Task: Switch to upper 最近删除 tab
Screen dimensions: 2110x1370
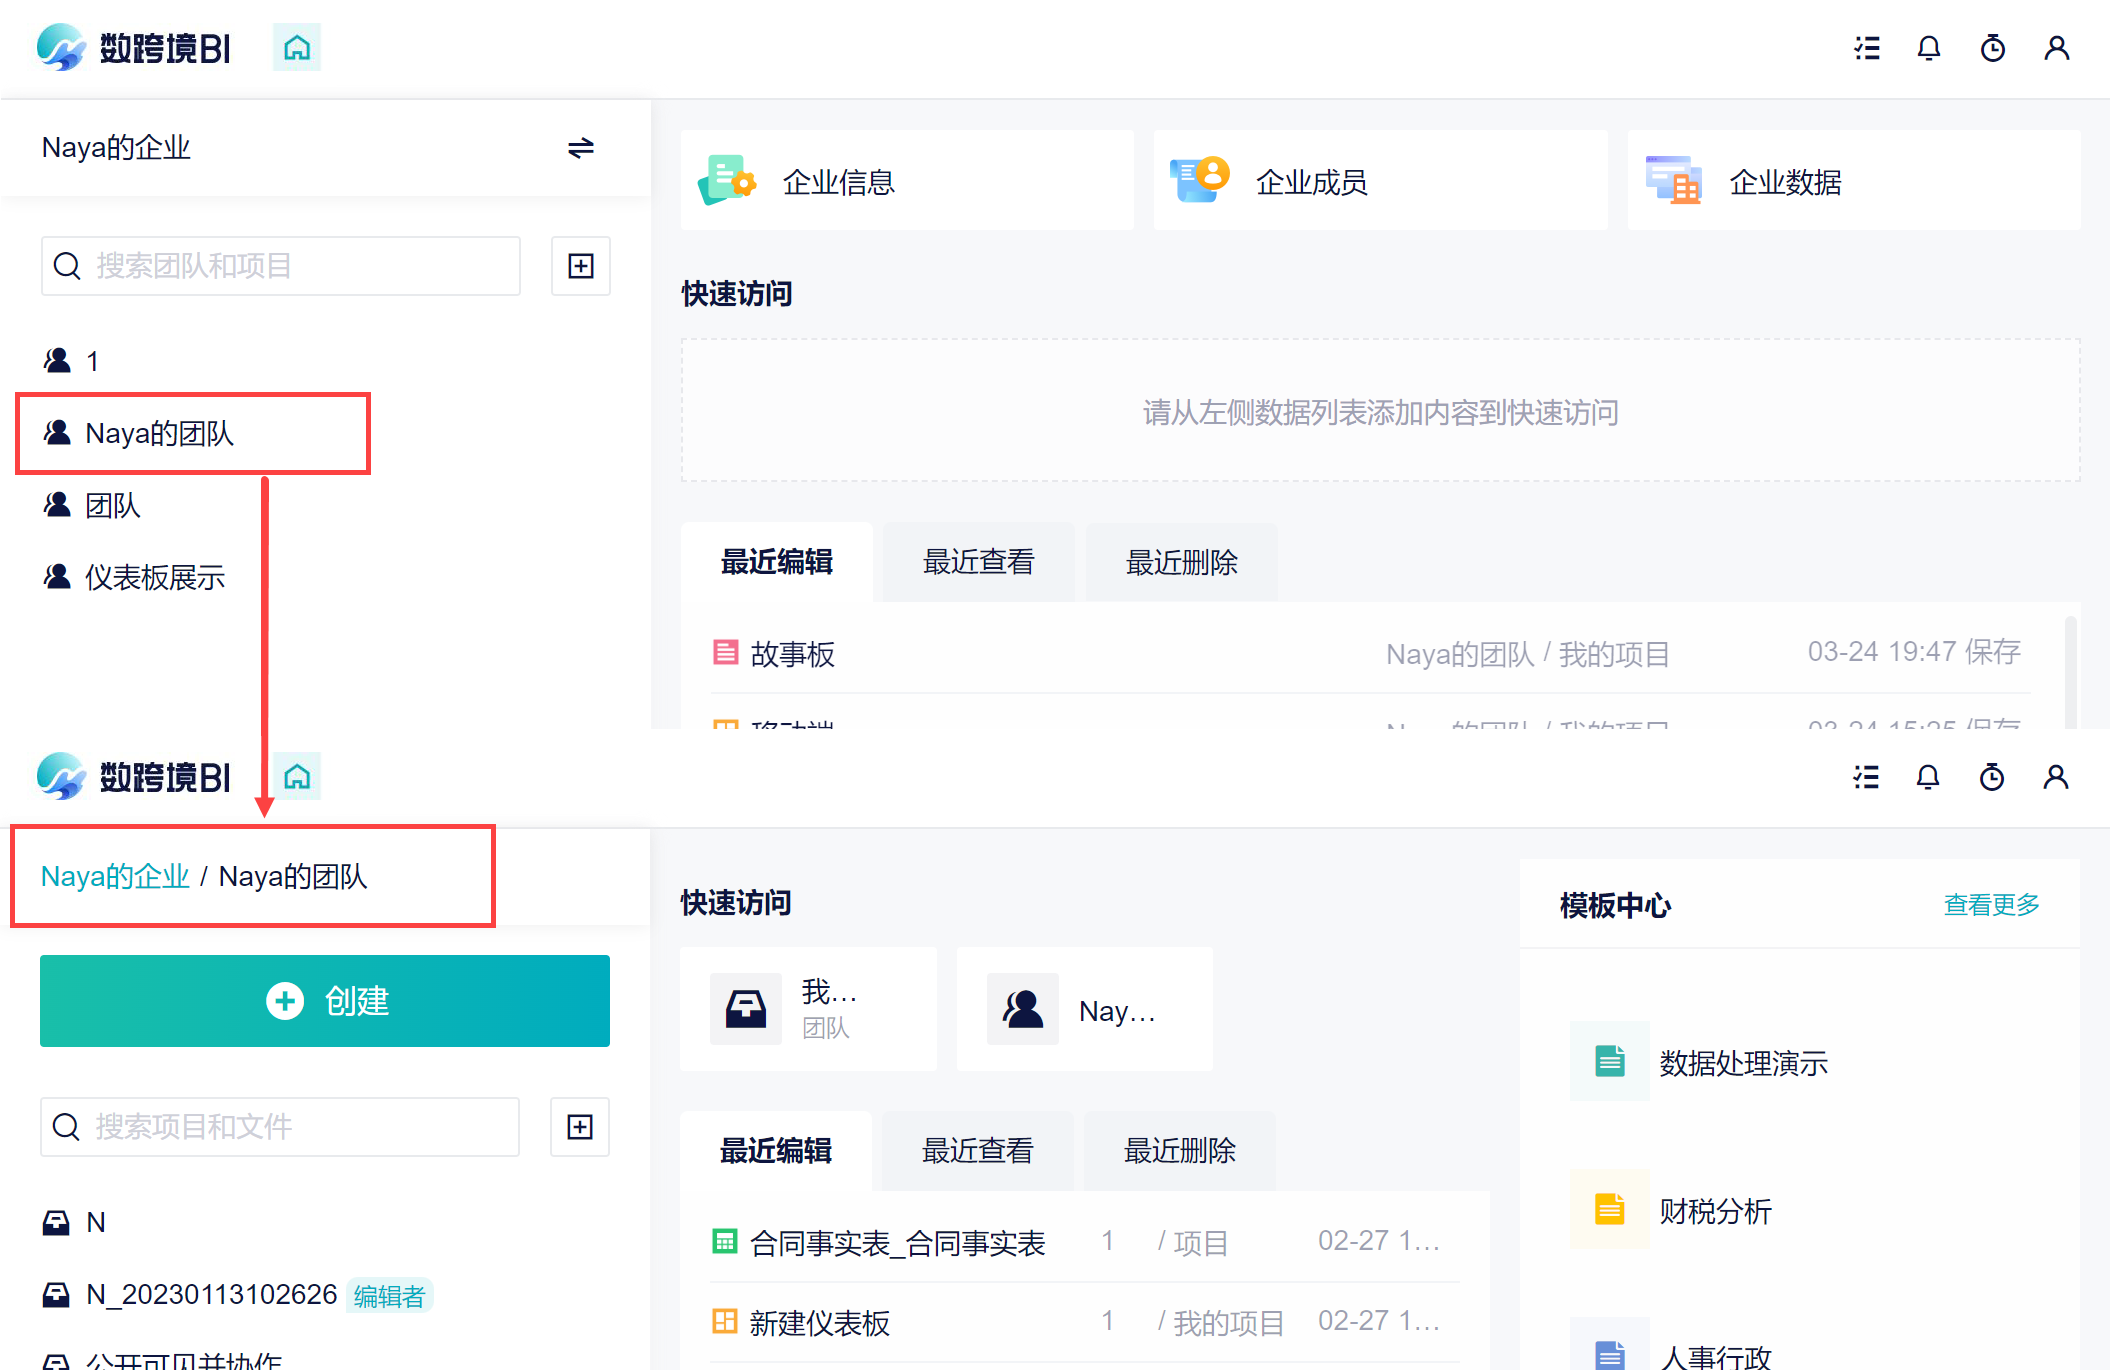Action: (x=1182, y=562)
